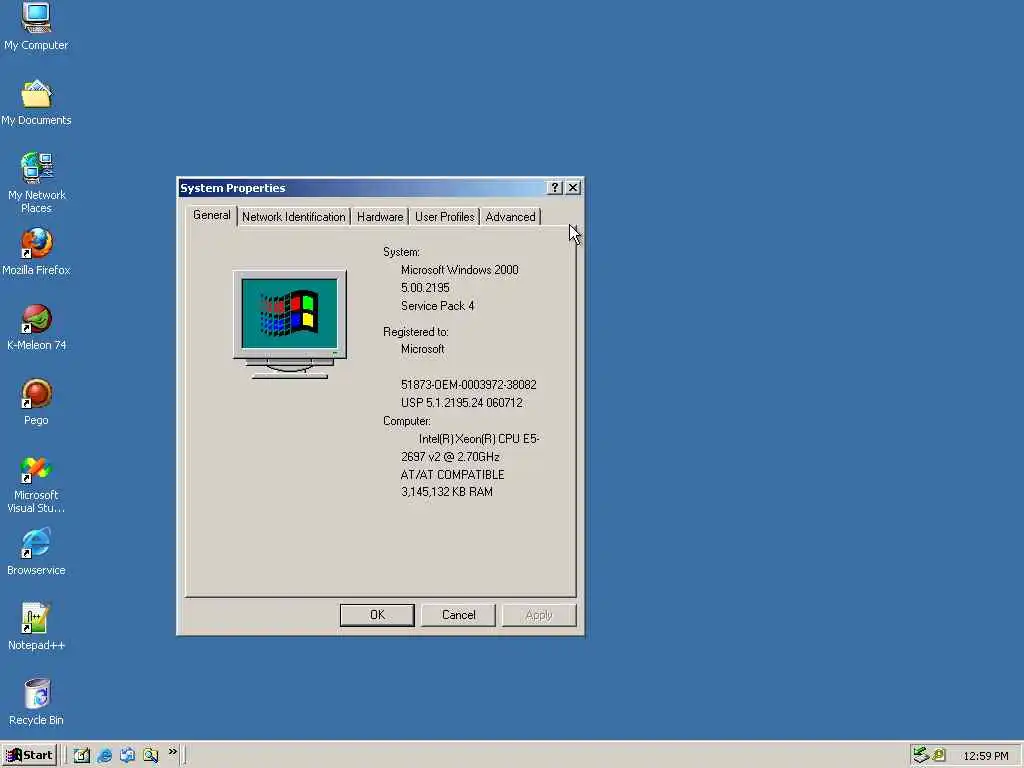This screenshot has width=1024, height=768.
Task: Expand Quick Launch overflow chevron
Action: click(172, 752)
